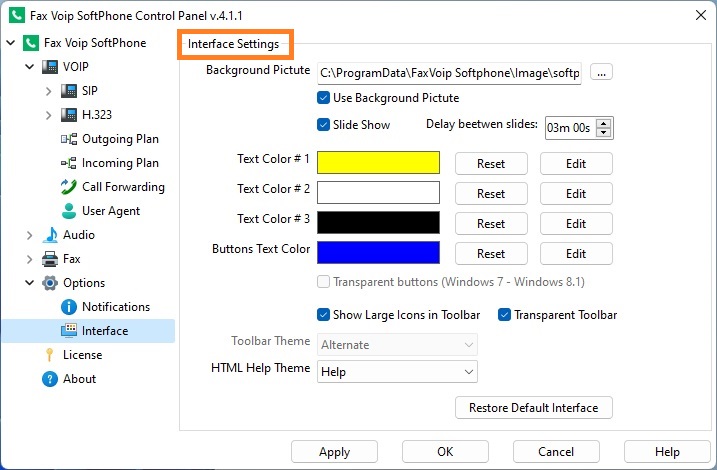
Task: Open the License page
Action: [82, 355]
